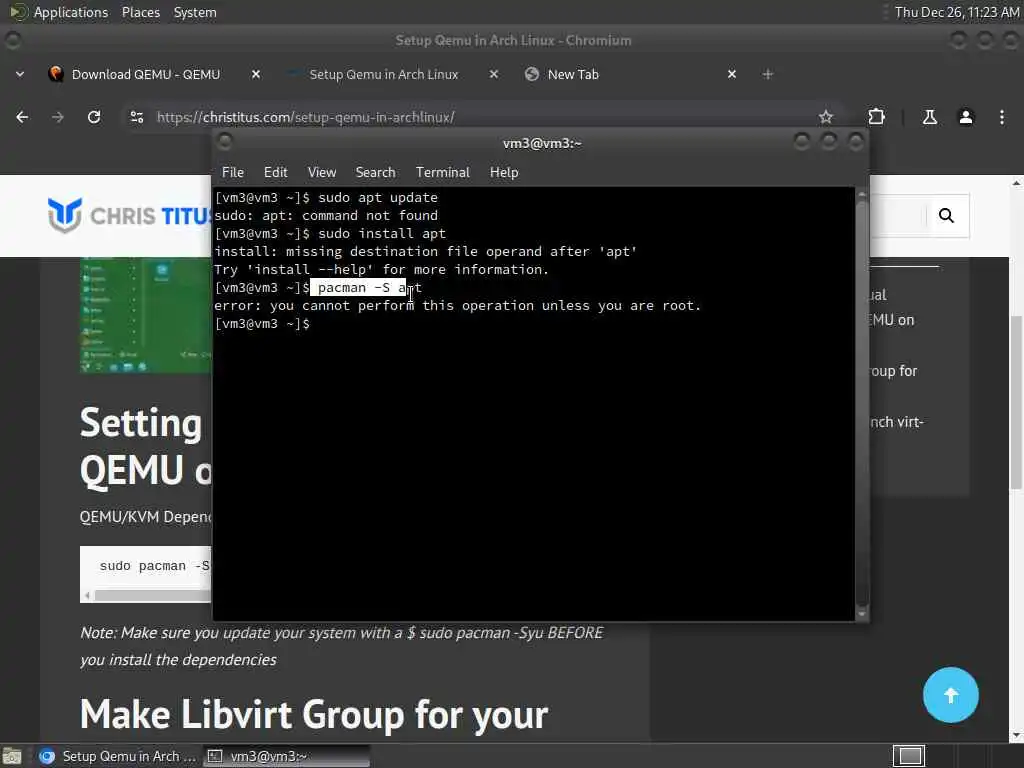
Task: Click terminal line 'sudo apt update'
Action: 378,197
